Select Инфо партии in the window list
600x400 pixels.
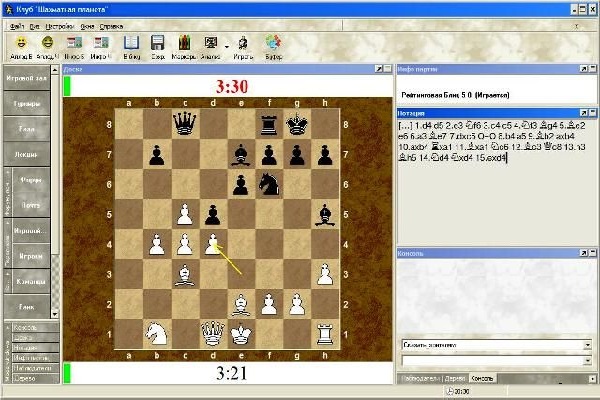pos(36,358)
